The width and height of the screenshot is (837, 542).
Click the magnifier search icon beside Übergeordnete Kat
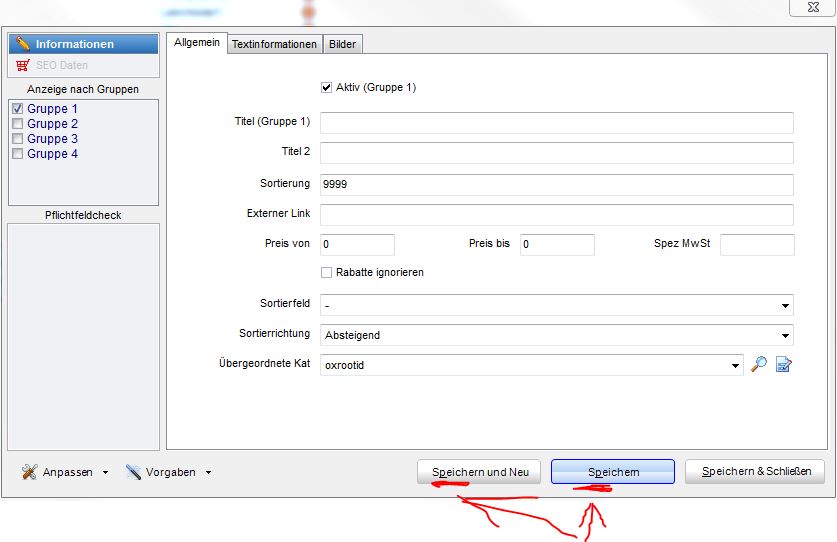[x=759, y=365]
